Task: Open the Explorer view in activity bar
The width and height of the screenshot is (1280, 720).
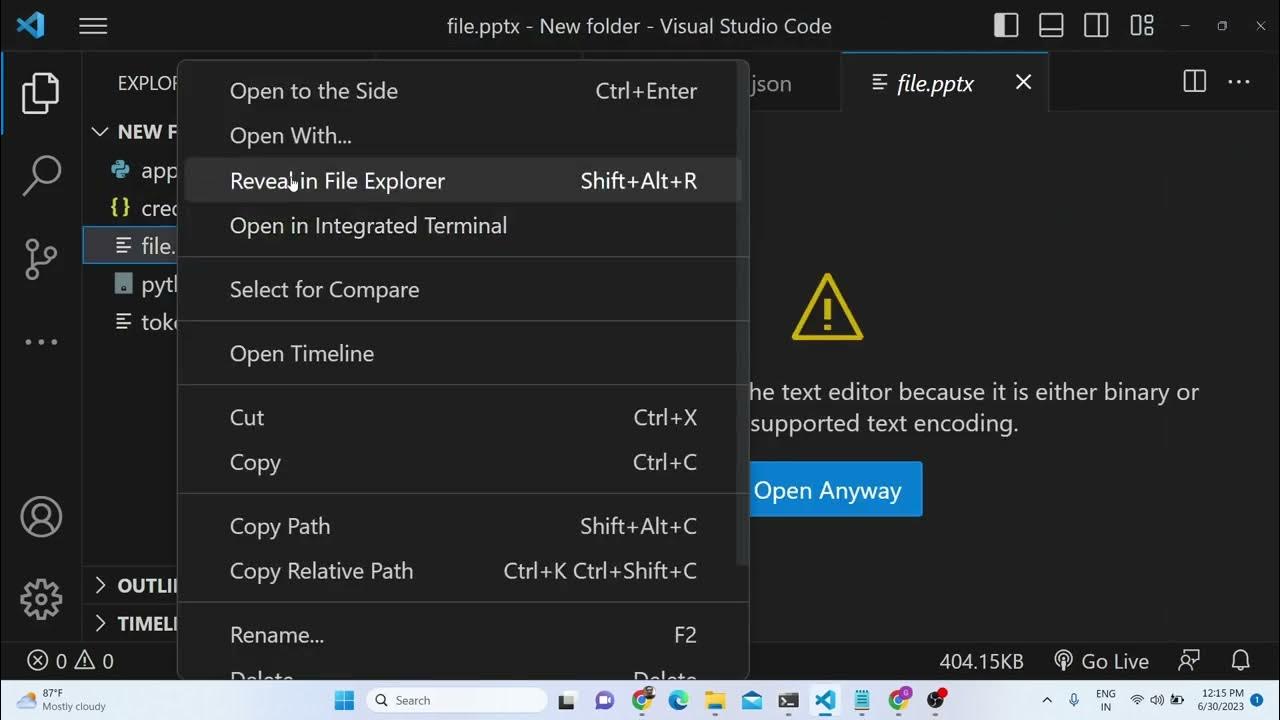Action: pyautogui.click(x=41, y=93)
